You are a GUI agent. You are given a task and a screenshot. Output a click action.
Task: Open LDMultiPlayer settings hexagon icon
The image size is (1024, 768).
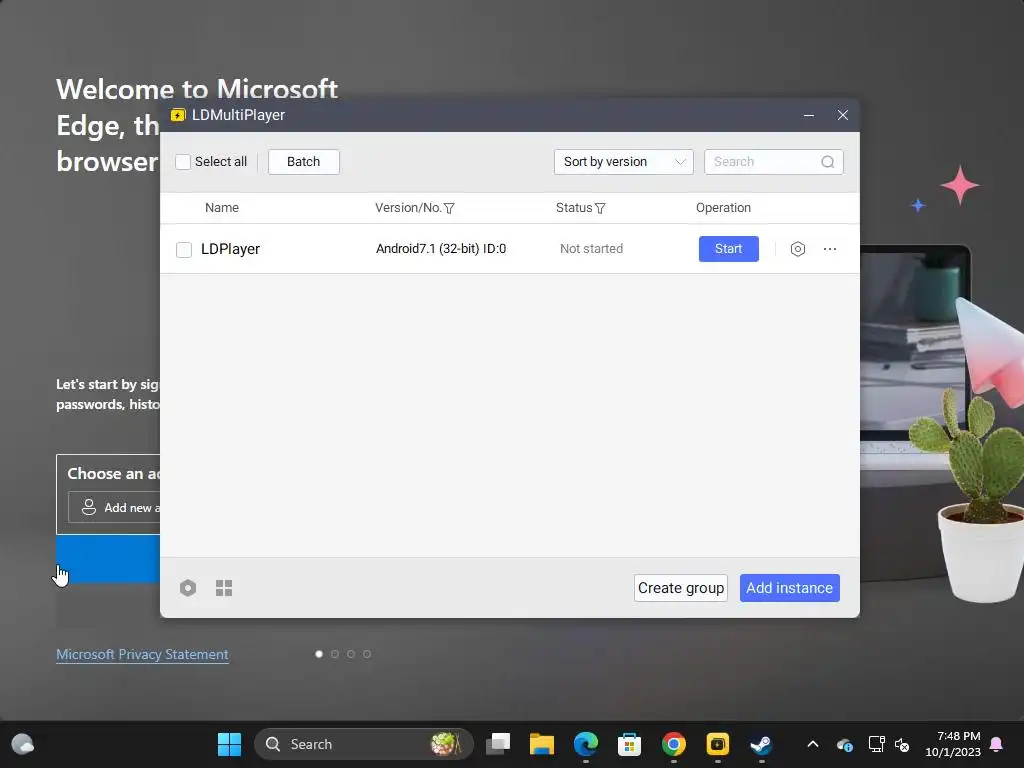(x=188, y=588)
